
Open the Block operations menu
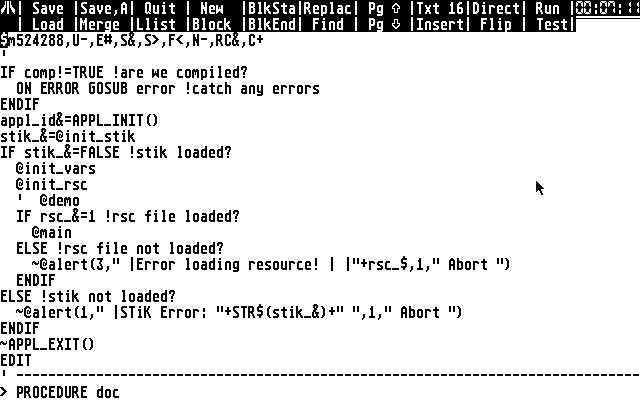[x=212, y=24]
